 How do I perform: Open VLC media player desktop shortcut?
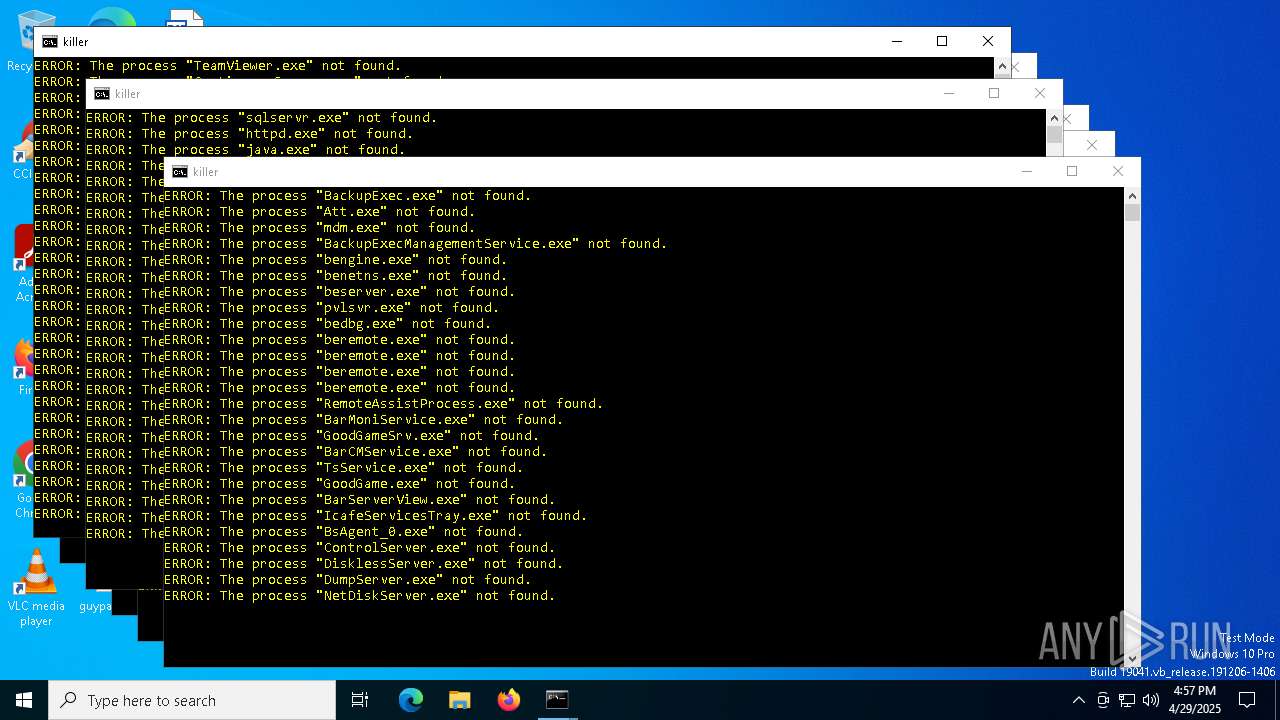36,588
